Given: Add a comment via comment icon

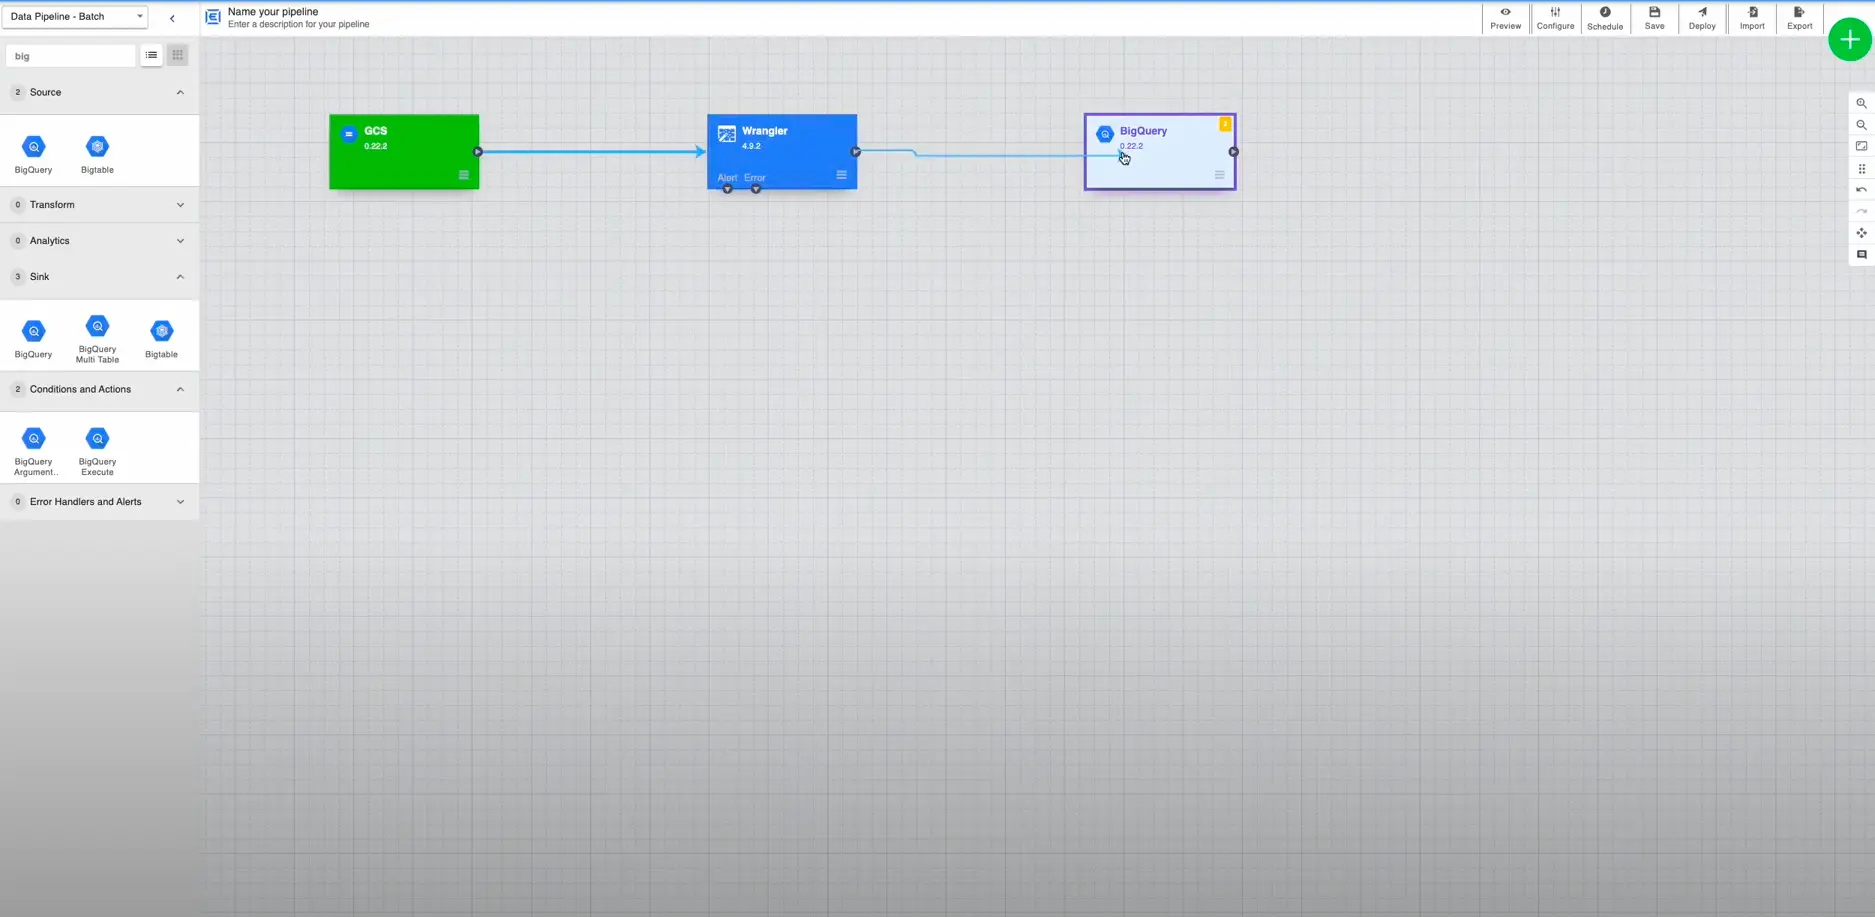Looking at the screenshot, I should pos(1861,255).
